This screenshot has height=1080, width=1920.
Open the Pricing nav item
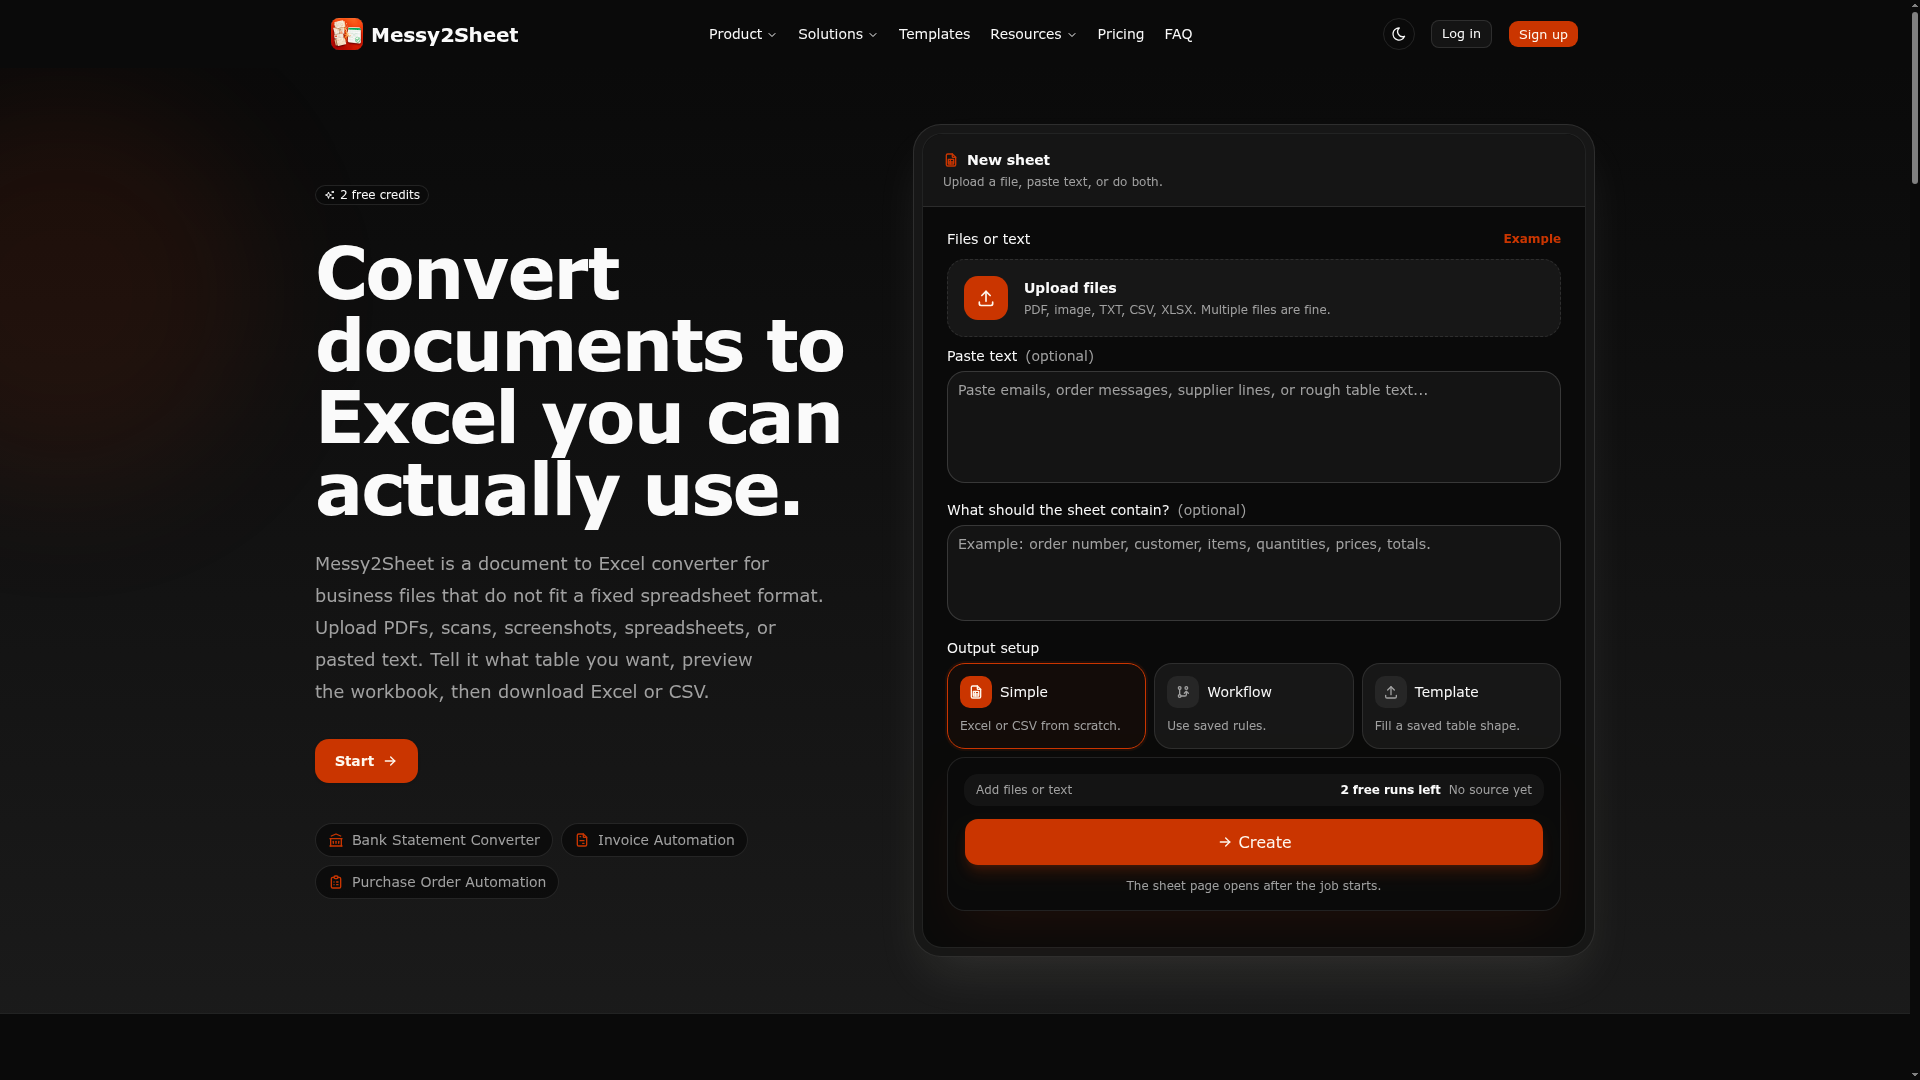tap(1120, 34)
